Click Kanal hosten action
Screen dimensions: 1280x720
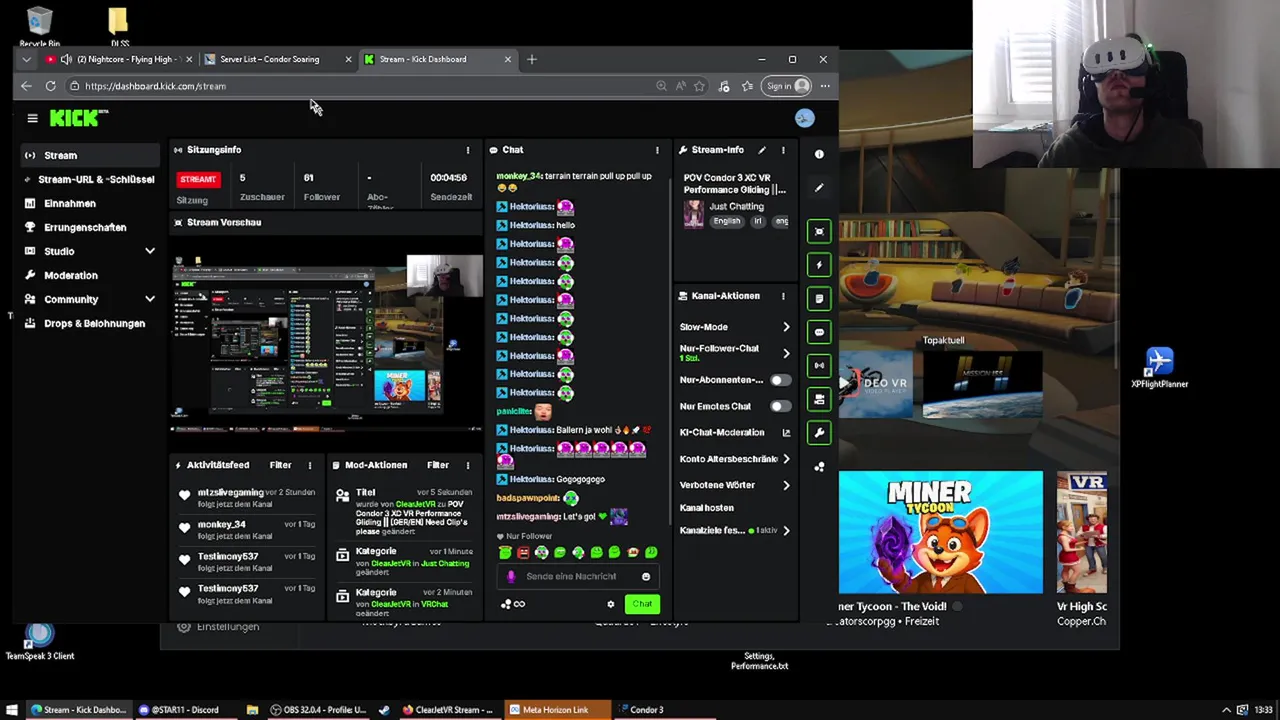point(707,508)
